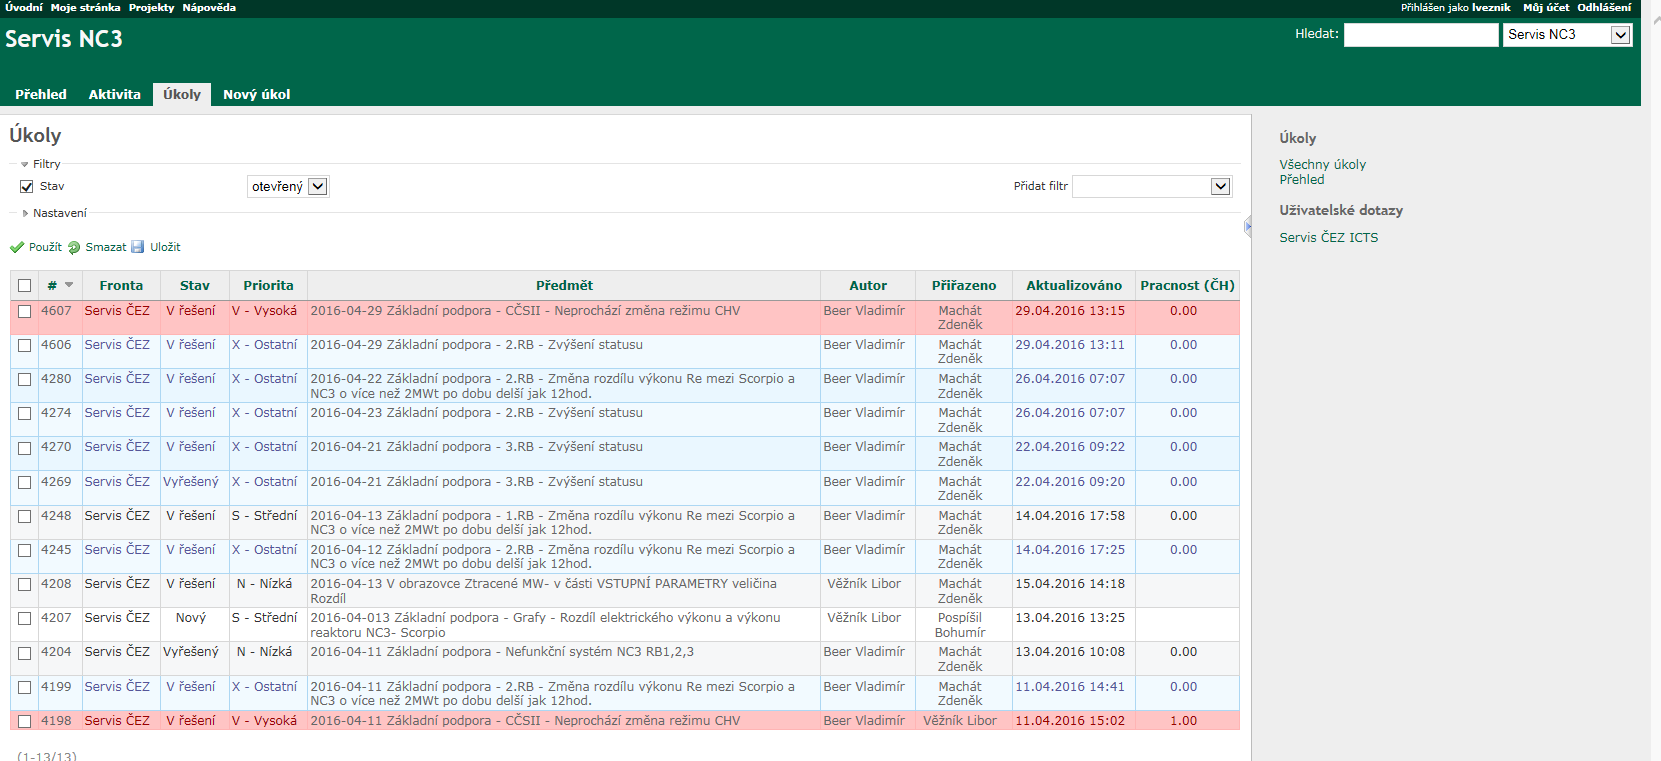Check the box for task 4606
The image size is (1661, 761).
click(x=25, y=346)
